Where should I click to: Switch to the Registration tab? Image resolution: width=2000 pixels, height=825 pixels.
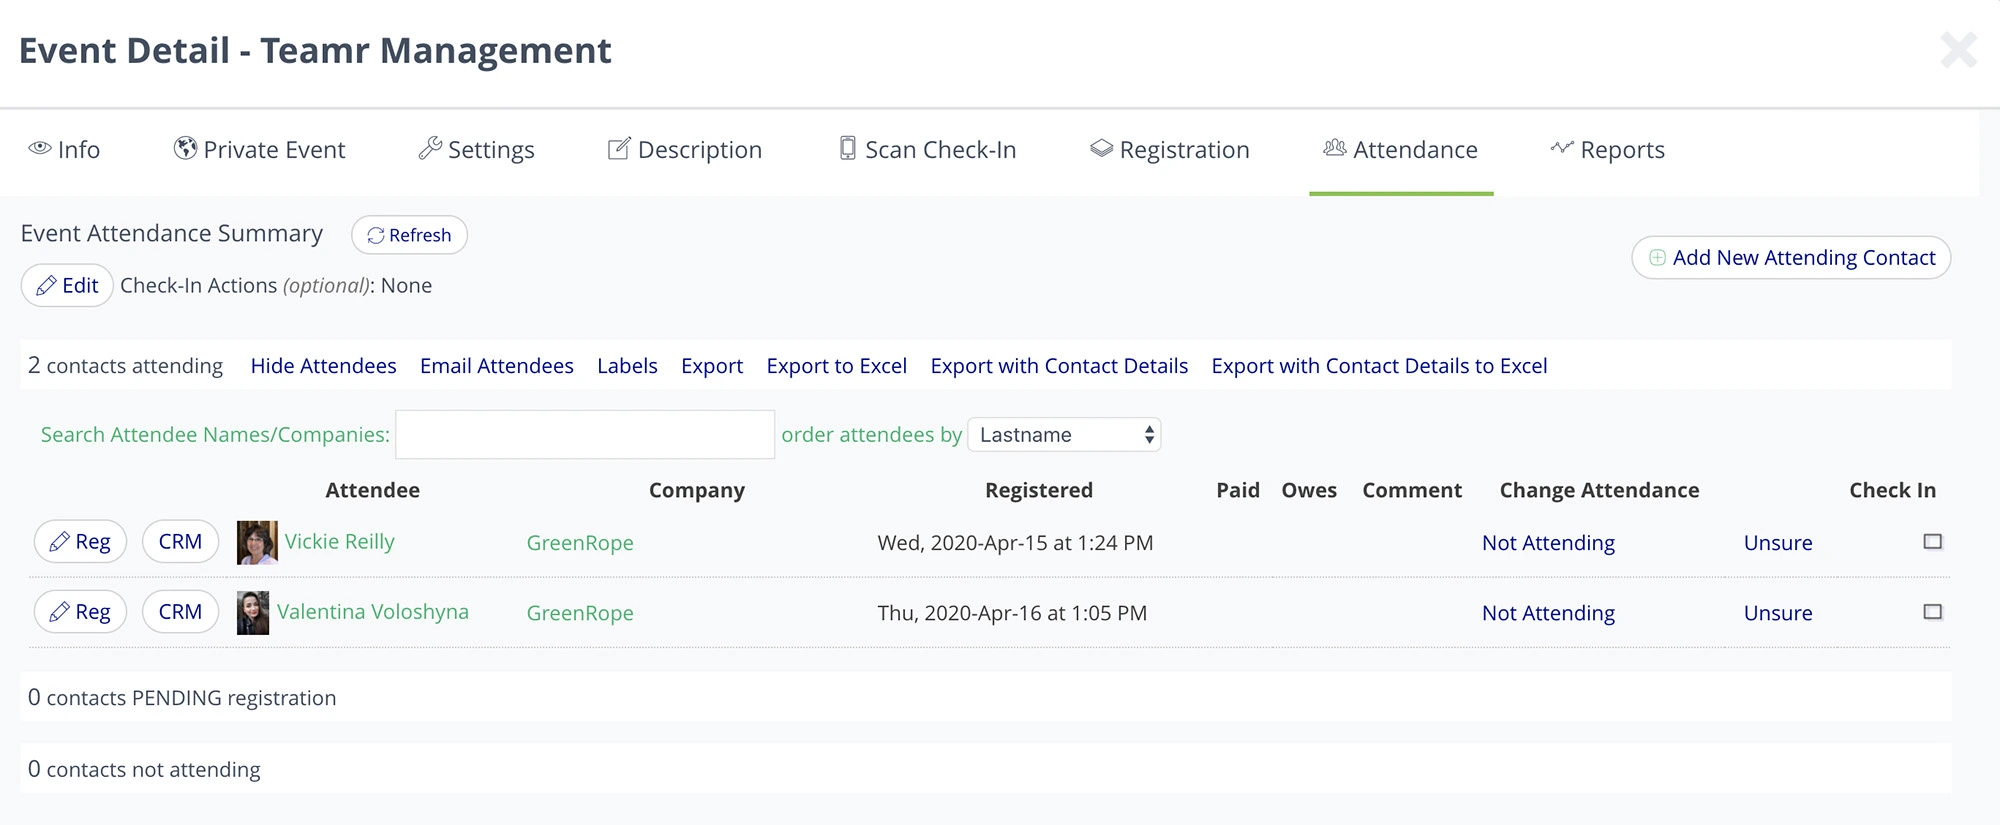click(x=1169, y=150)
